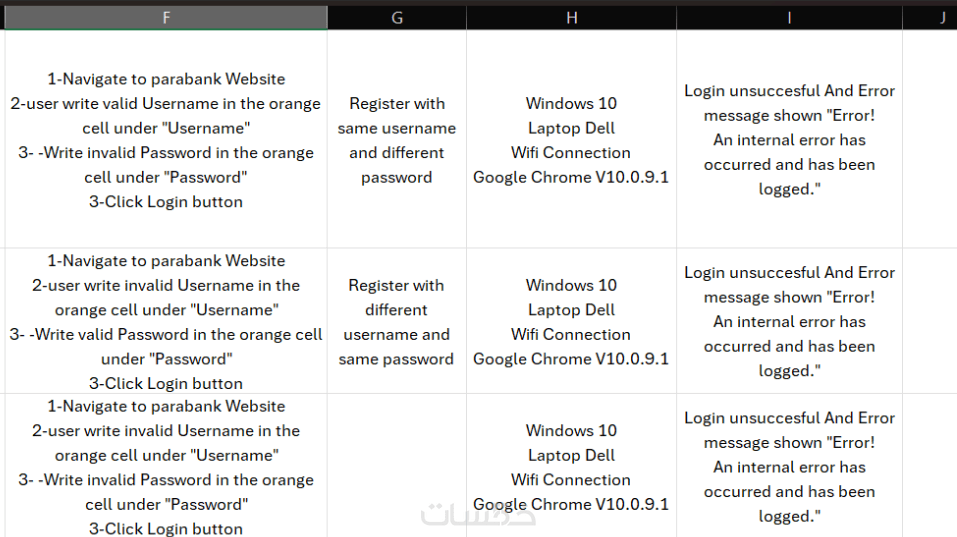
Task: Click the column H header
Action: [x=571, y=18]
